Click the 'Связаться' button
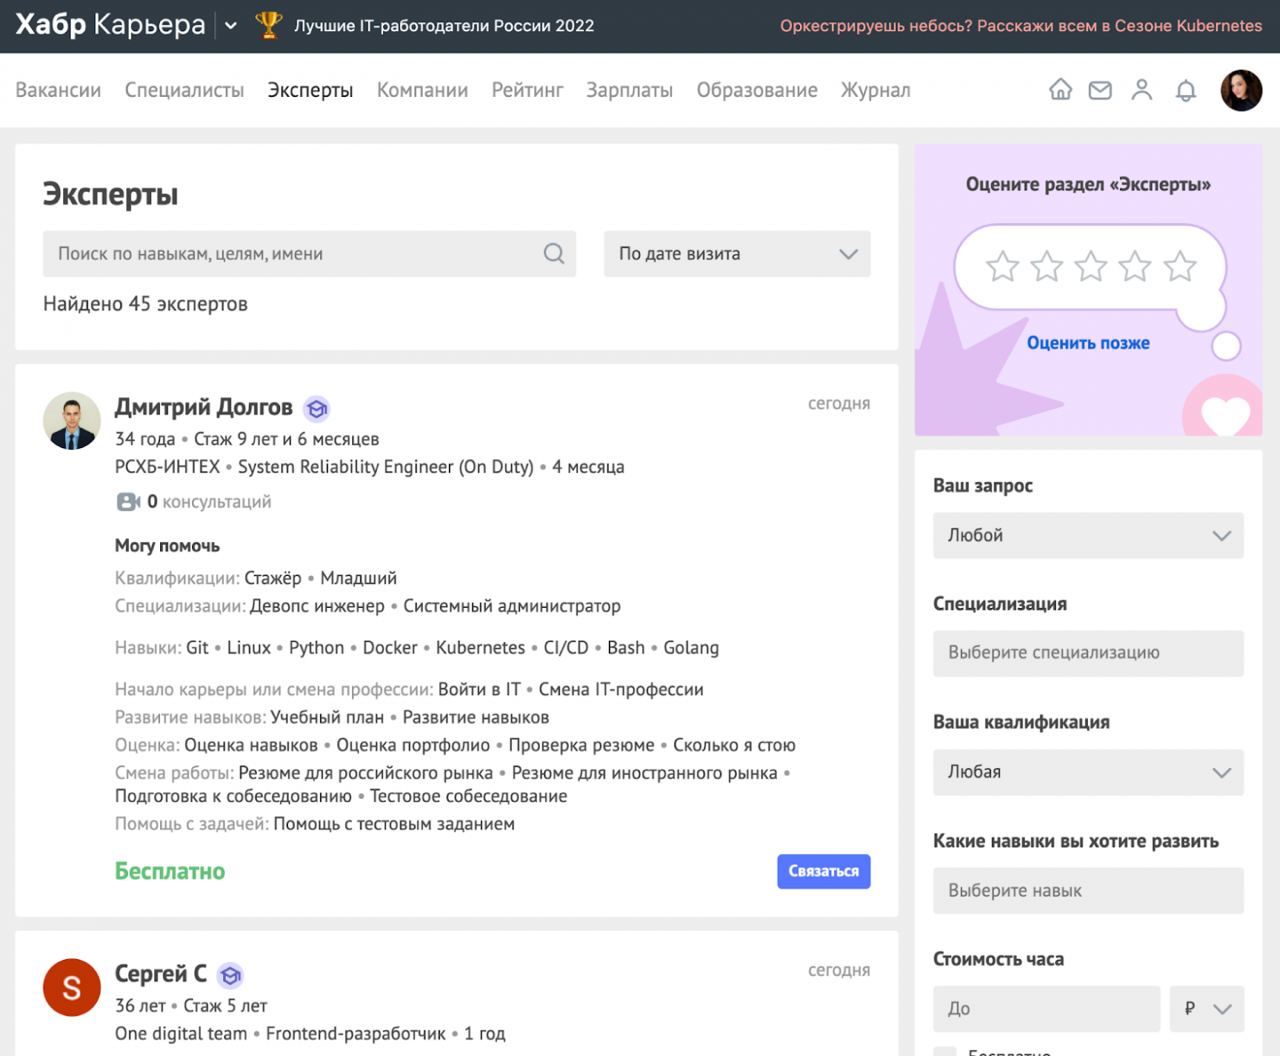Screen dimensions: 1280x1056 click(x=823, y=871)
